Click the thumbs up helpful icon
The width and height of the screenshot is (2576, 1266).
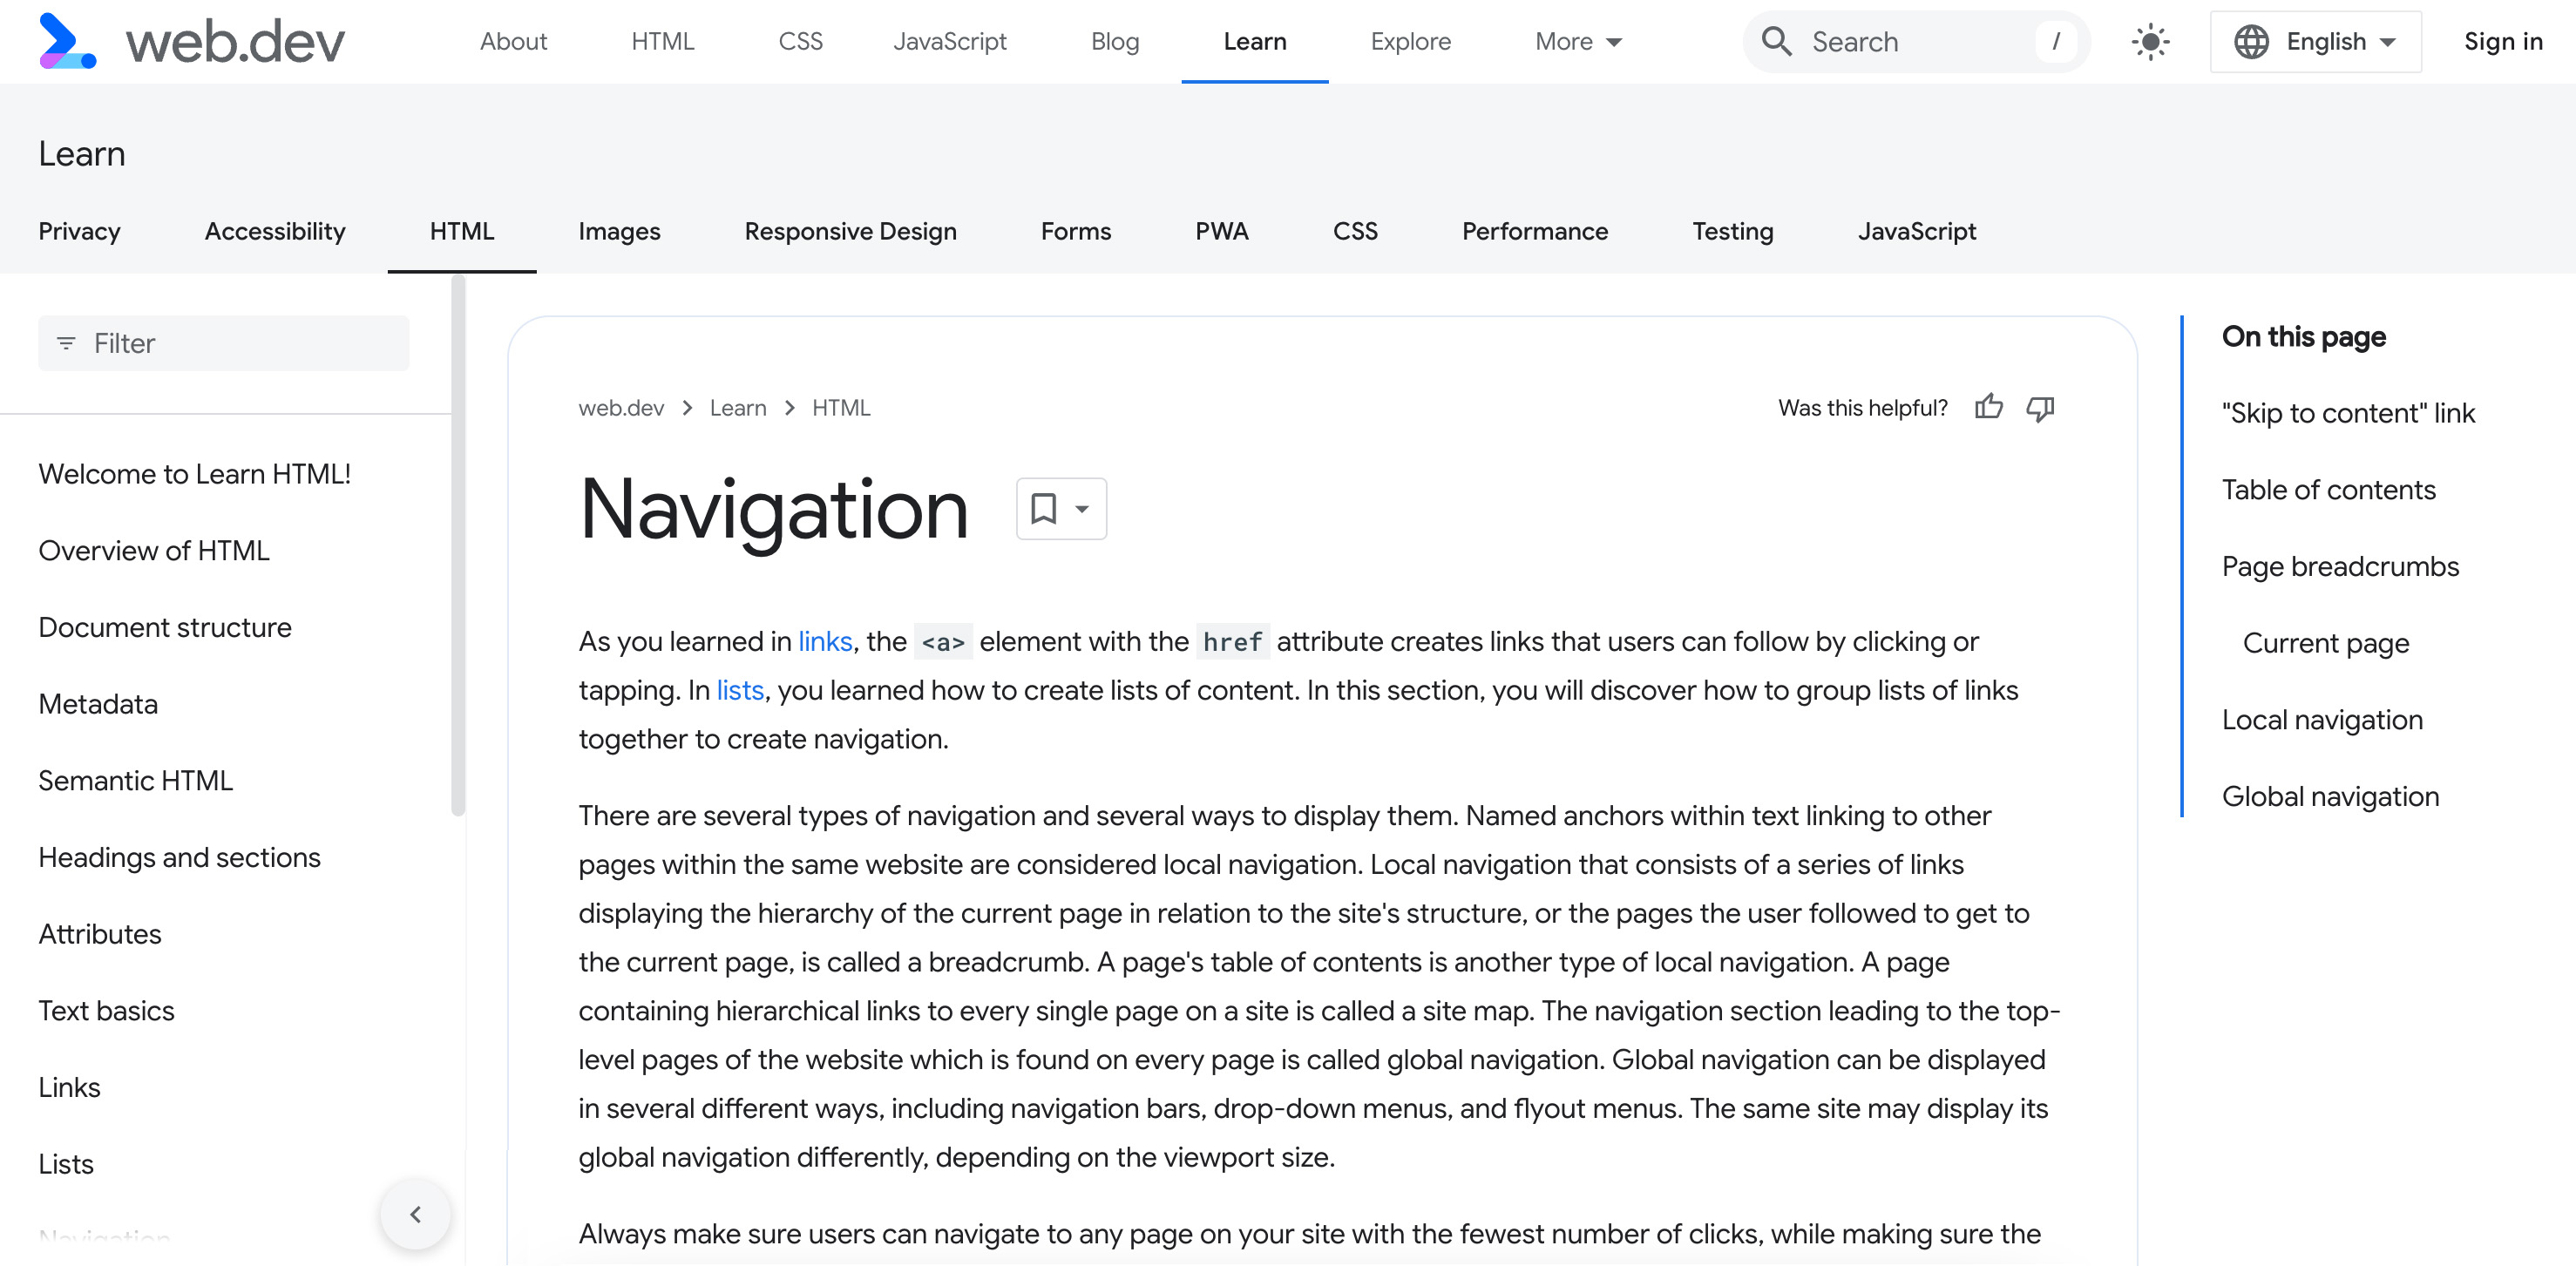(1988, 407)
